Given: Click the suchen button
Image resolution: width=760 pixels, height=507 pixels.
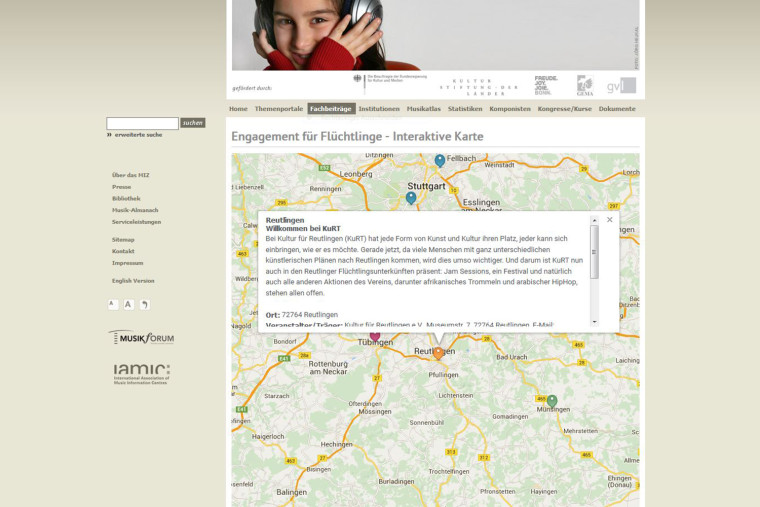Looking at the screenshot, I should (x=193, y=123).
